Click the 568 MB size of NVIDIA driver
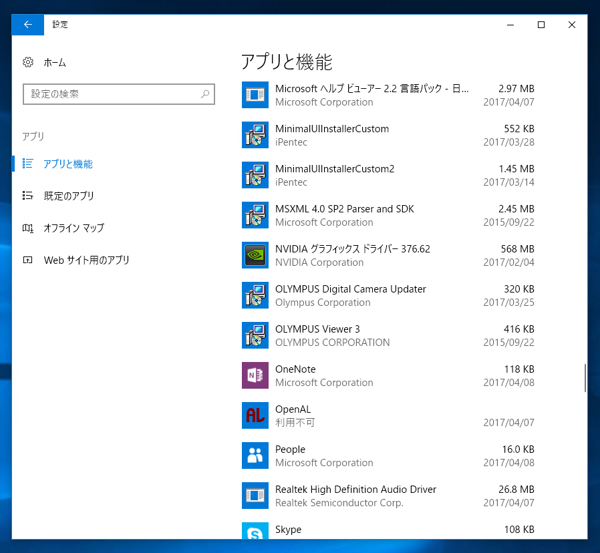The height and width of the screenshot is (553, 600). (518, 249)
